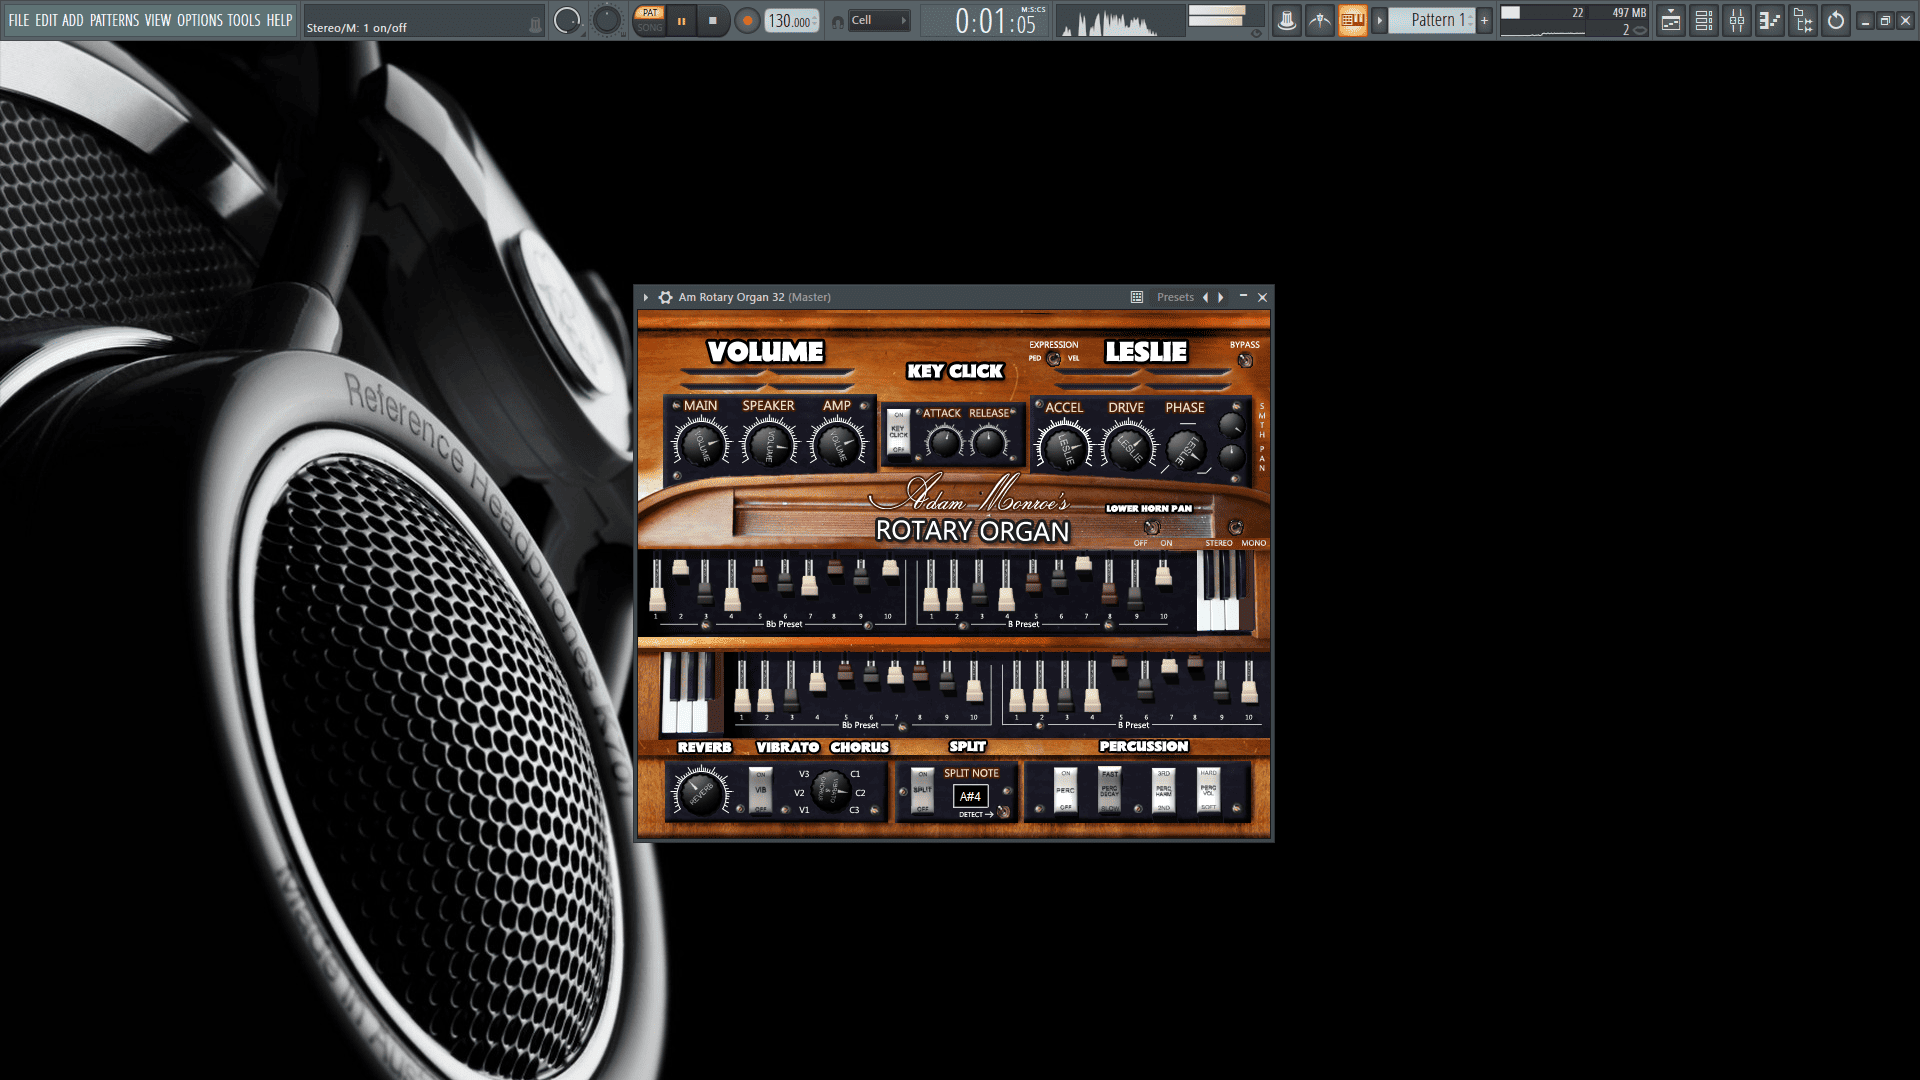1920x1080 pixels.
Task: Open the TOOLS menu
Action: coord(243,20)
